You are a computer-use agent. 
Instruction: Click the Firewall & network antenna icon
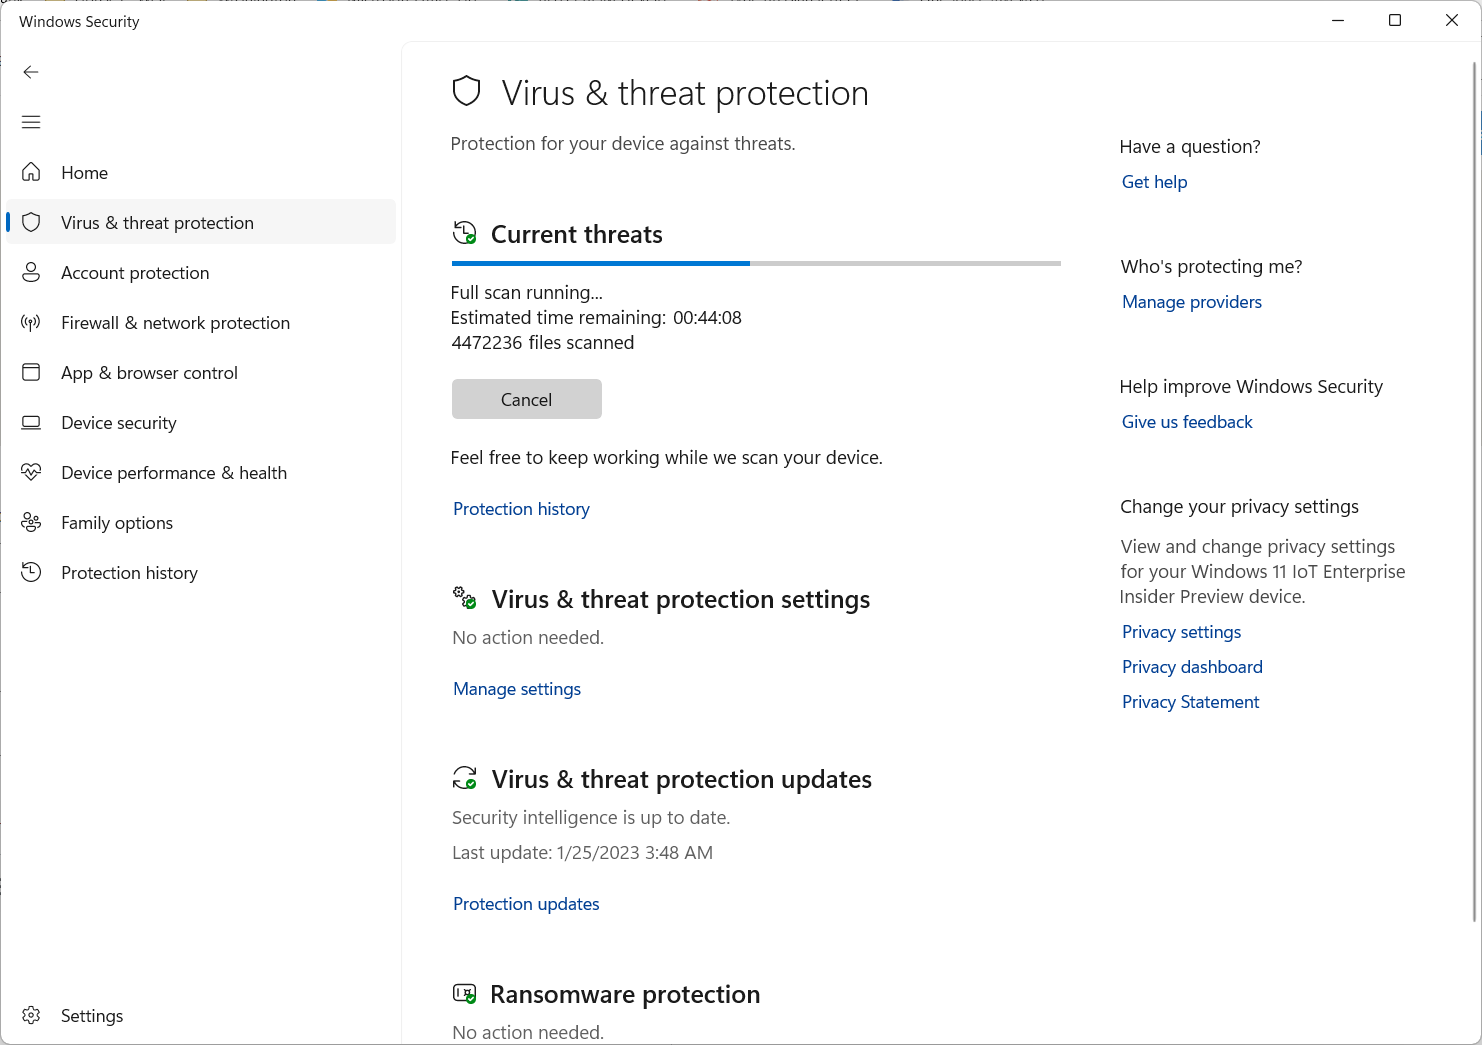[x=31, y=322]
